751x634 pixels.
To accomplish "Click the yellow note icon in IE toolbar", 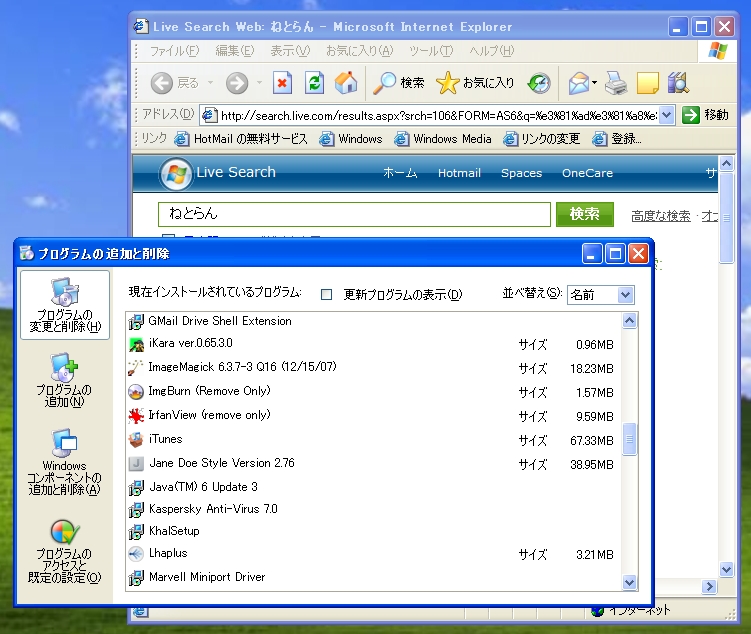I will pos(648,83).
